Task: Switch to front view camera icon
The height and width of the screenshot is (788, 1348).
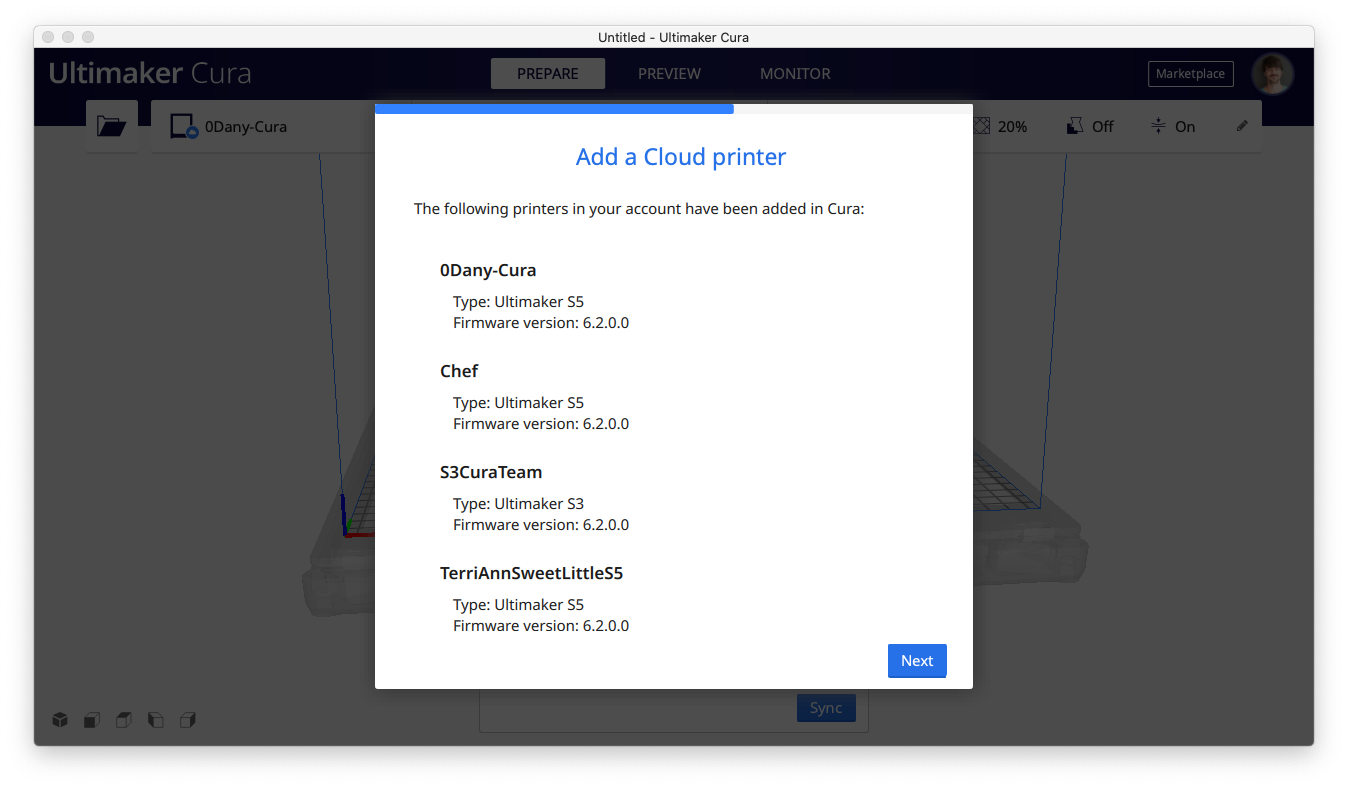Action: click(92, 720)
